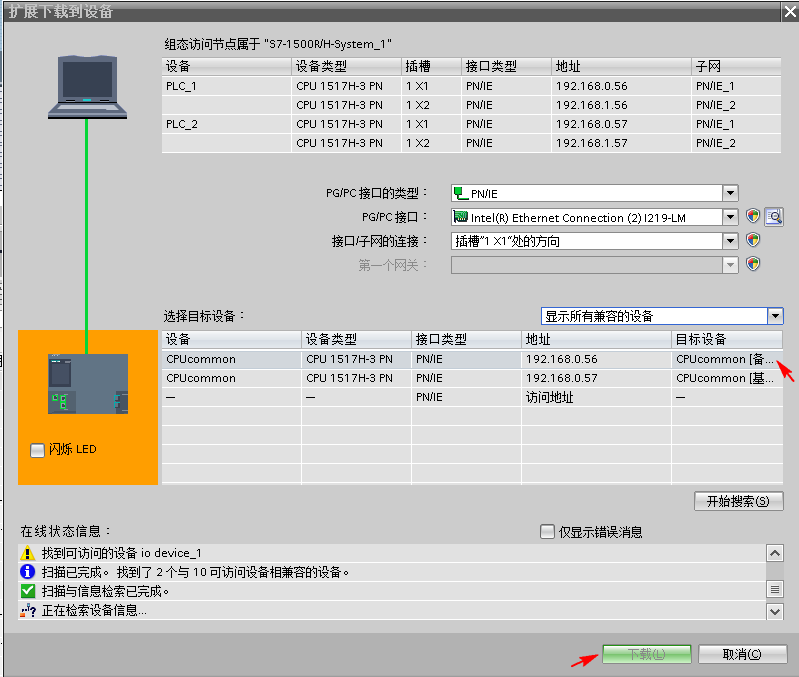799x677 pixels.
Task: Toggle the 闪烁 LED checkbox
Action: click(x=37, y=450)
